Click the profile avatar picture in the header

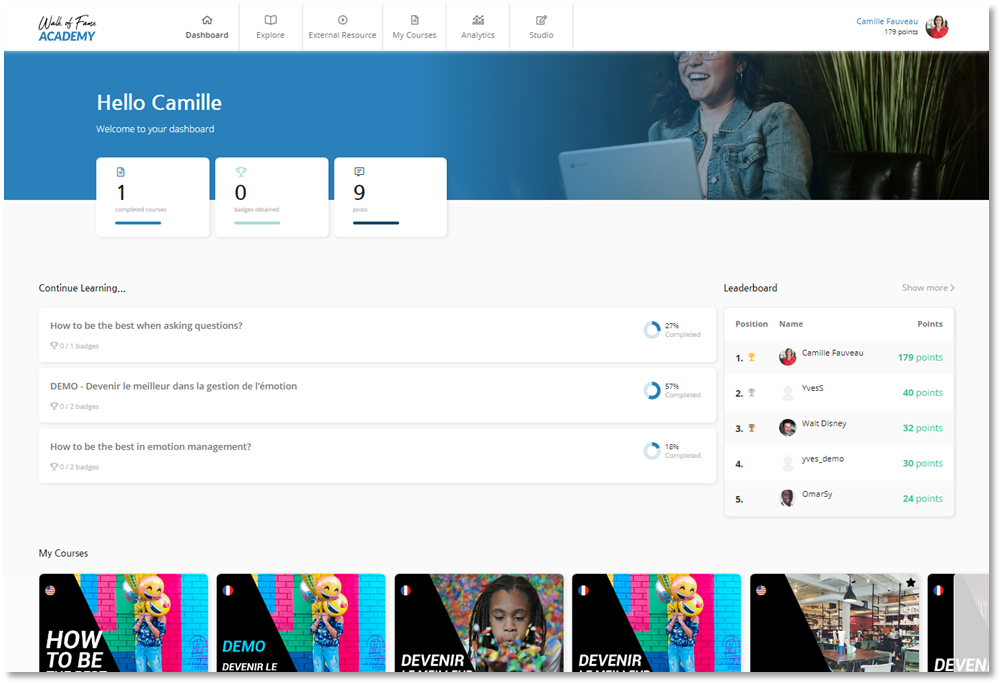tap(937, 26)
